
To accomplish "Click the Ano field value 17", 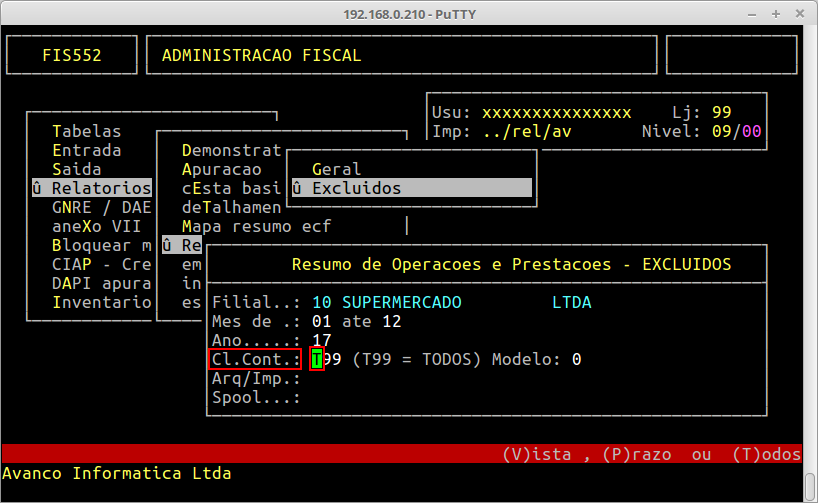I will click(321, 340).
